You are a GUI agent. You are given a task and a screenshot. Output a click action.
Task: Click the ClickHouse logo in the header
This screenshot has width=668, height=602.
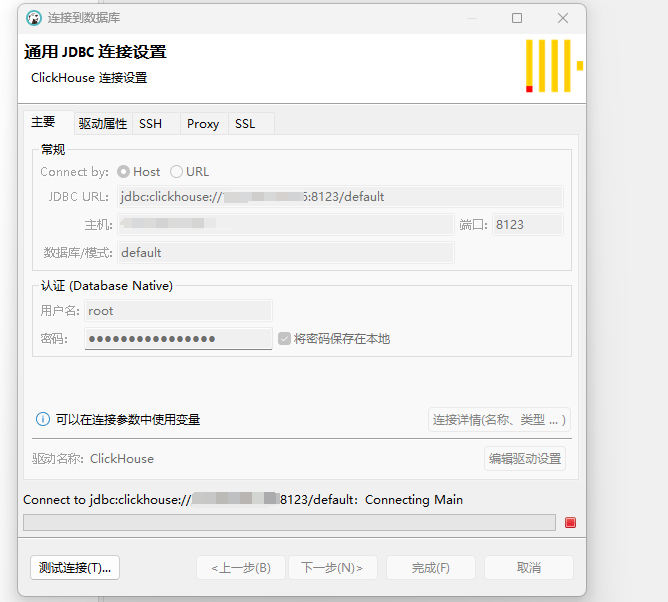coord(554,66)
